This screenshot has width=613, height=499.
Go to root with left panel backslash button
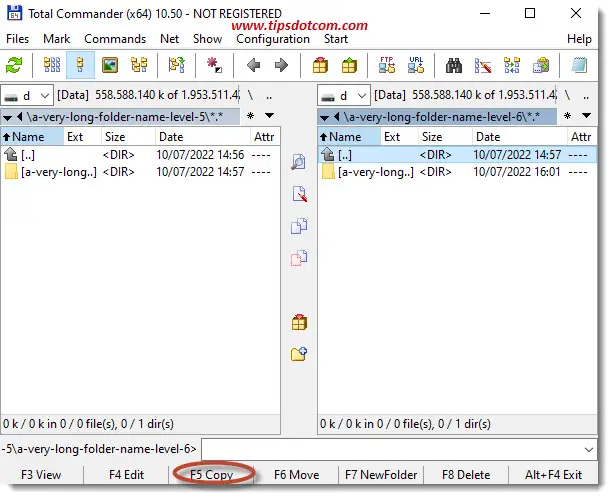click(x=251, y=95)
